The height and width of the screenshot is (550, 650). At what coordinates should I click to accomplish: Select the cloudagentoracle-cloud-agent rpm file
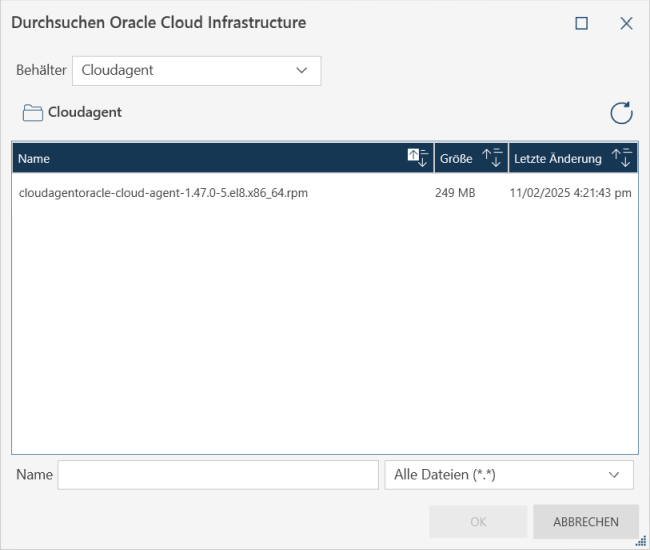coord(163,193)
